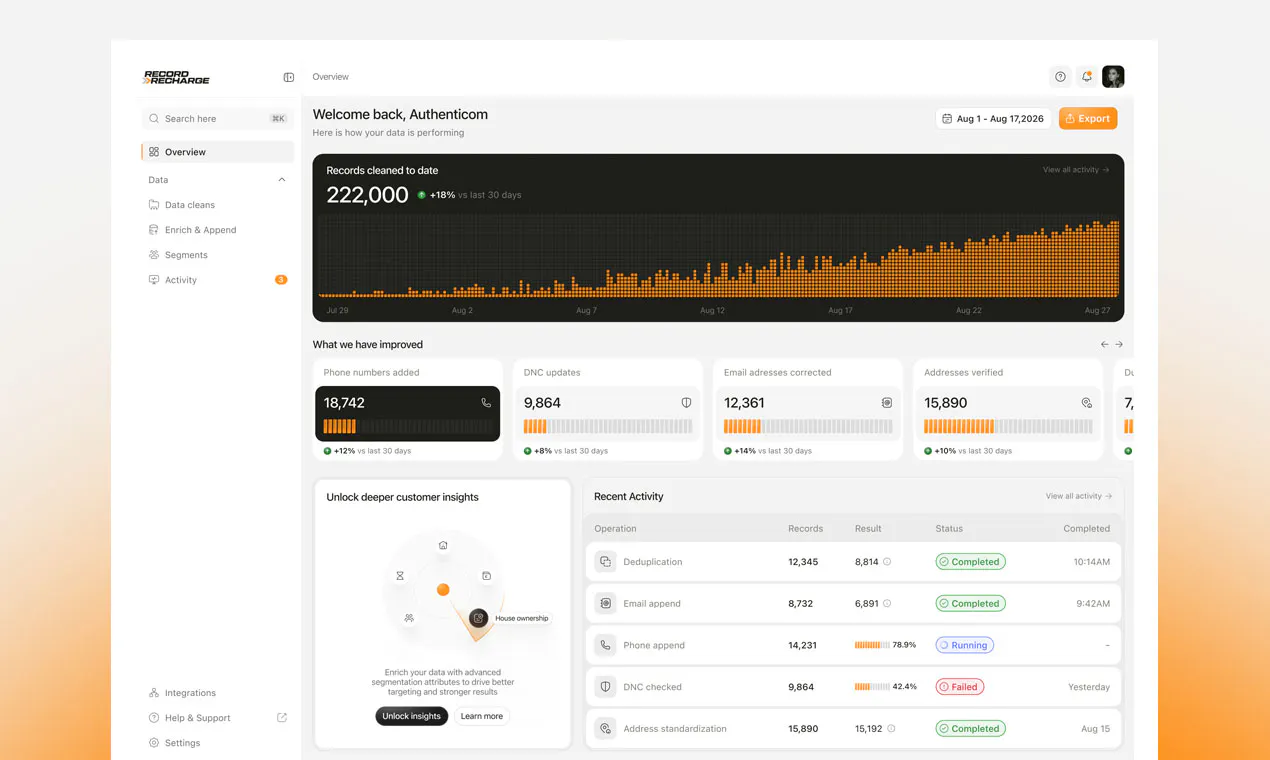1270x760 pixels.
Task: Click the Phone append 78.9% progress bar
Action: click(872, 645)
